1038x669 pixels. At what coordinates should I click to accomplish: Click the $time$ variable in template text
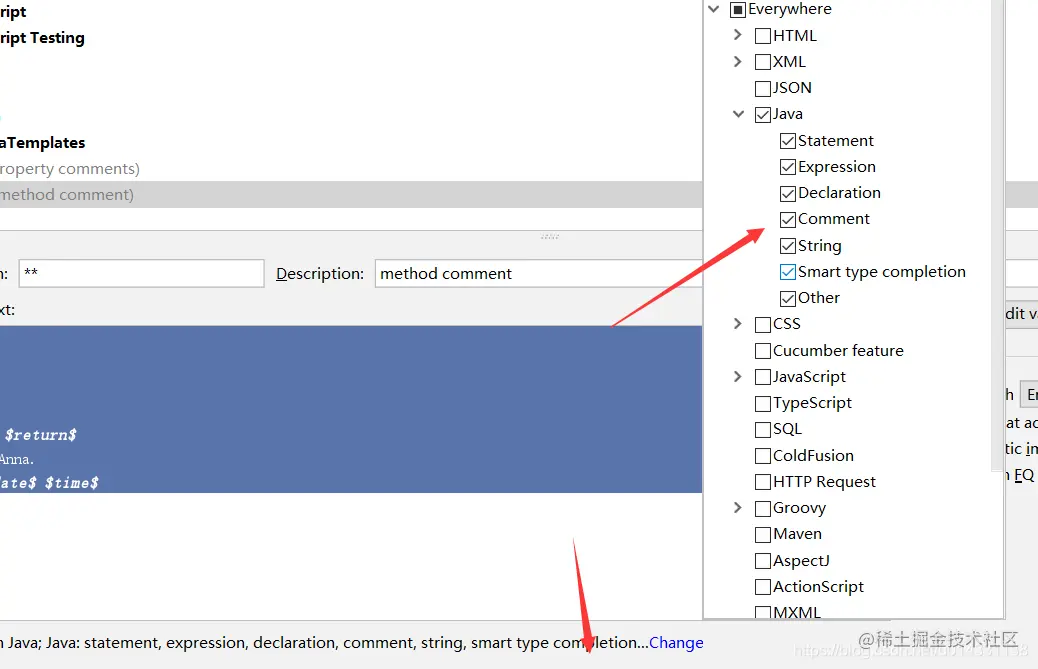click(71, 483)
